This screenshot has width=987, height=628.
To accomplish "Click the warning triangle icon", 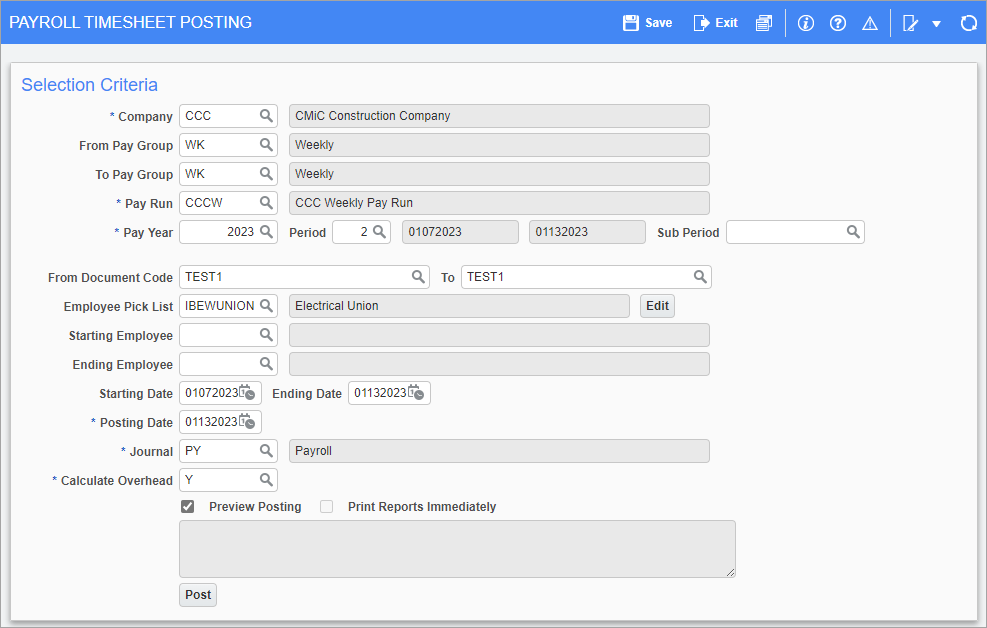I will [x=870, y=22].
